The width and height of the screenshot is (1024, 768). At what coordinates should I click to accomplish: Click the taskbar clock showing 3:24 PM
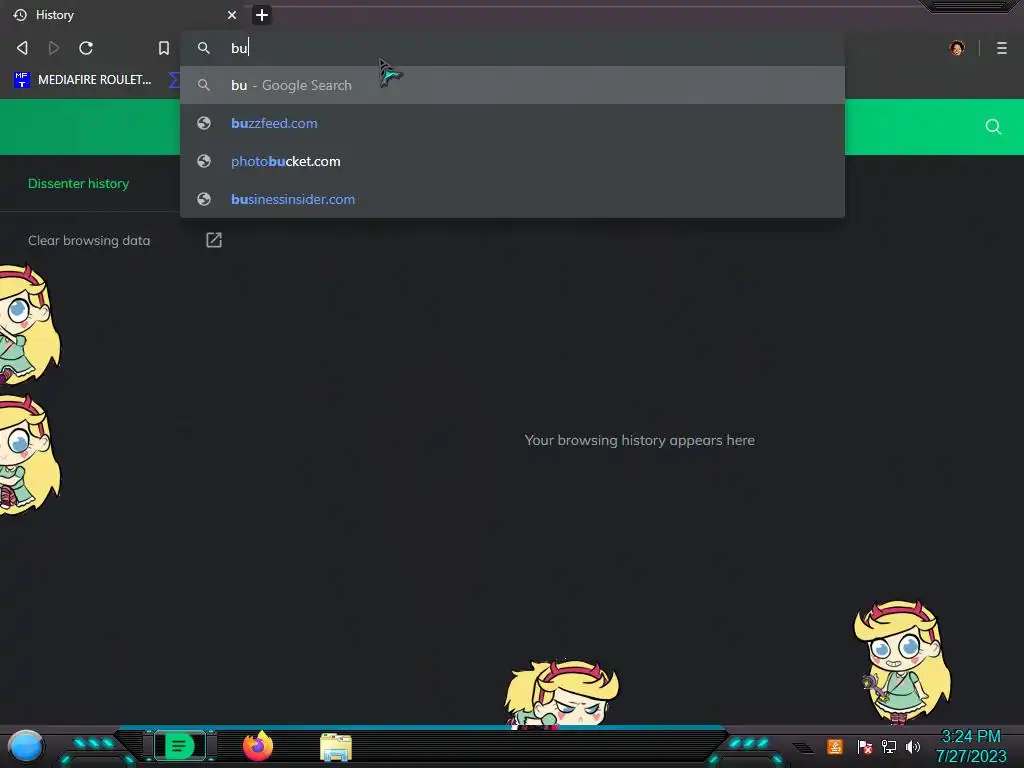[x=971, y=746]
